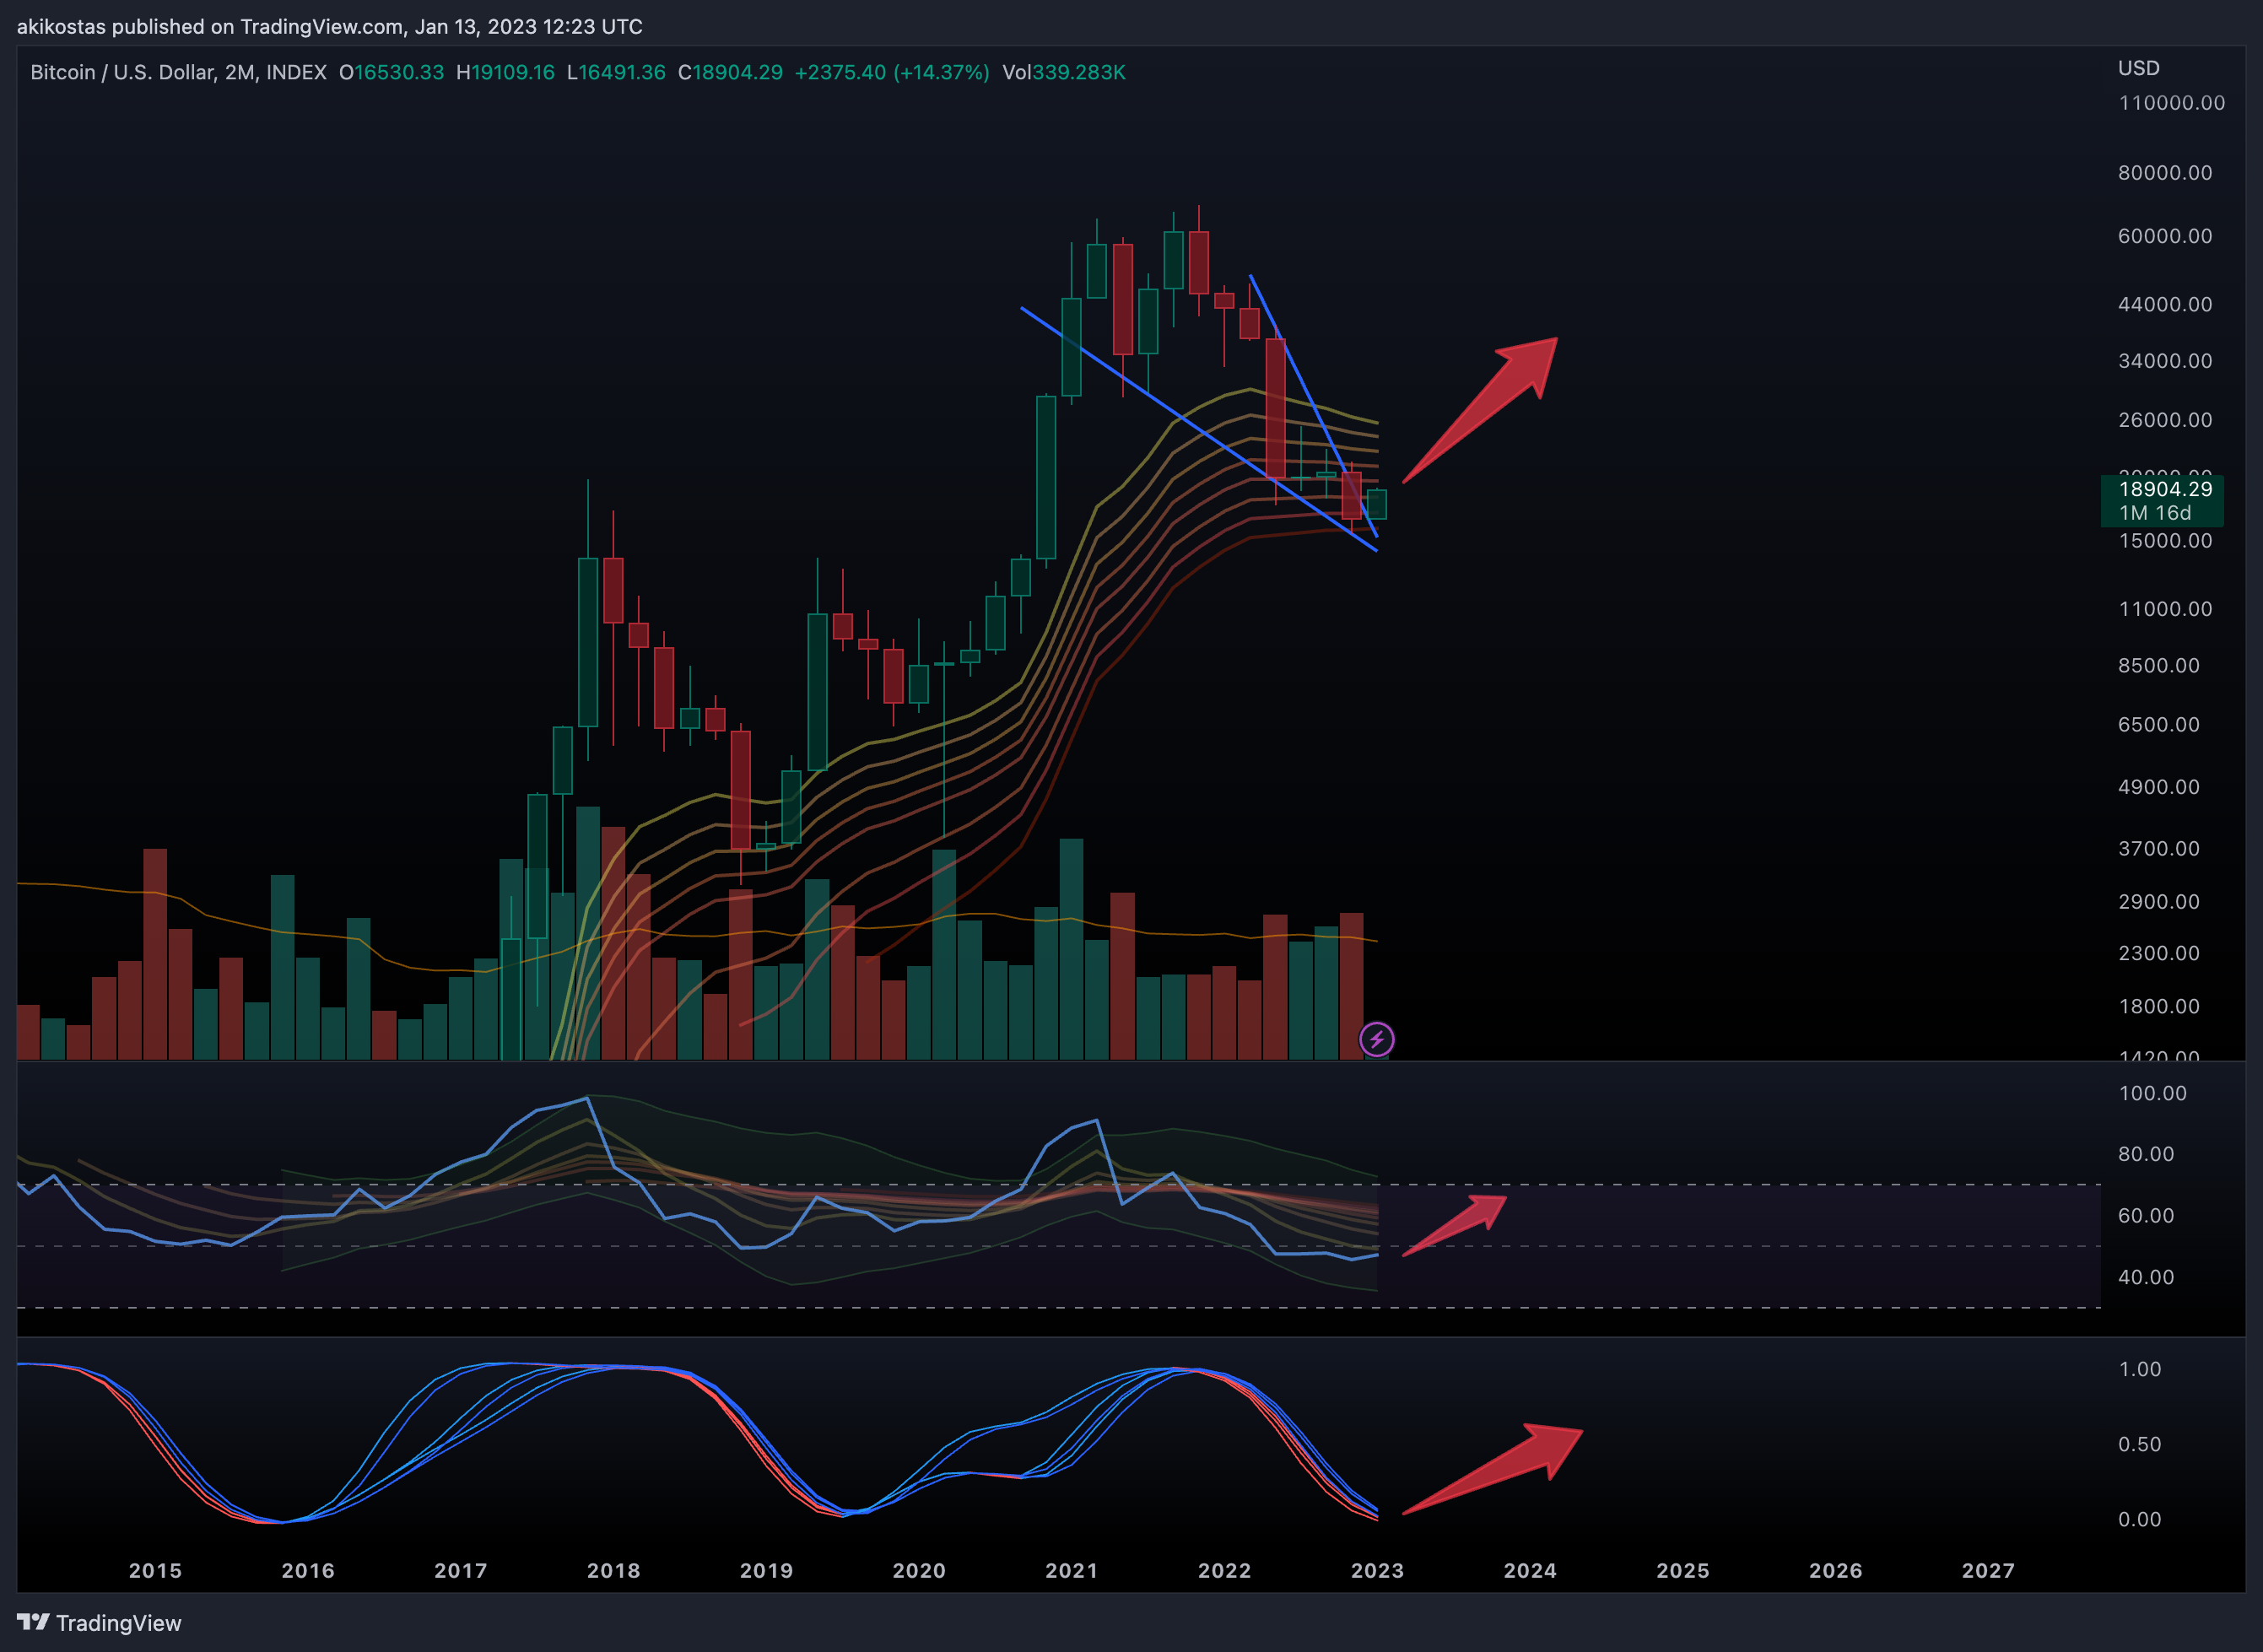
Task: Click the 1.00 level on oscillator axis
Action: 2139,1369
